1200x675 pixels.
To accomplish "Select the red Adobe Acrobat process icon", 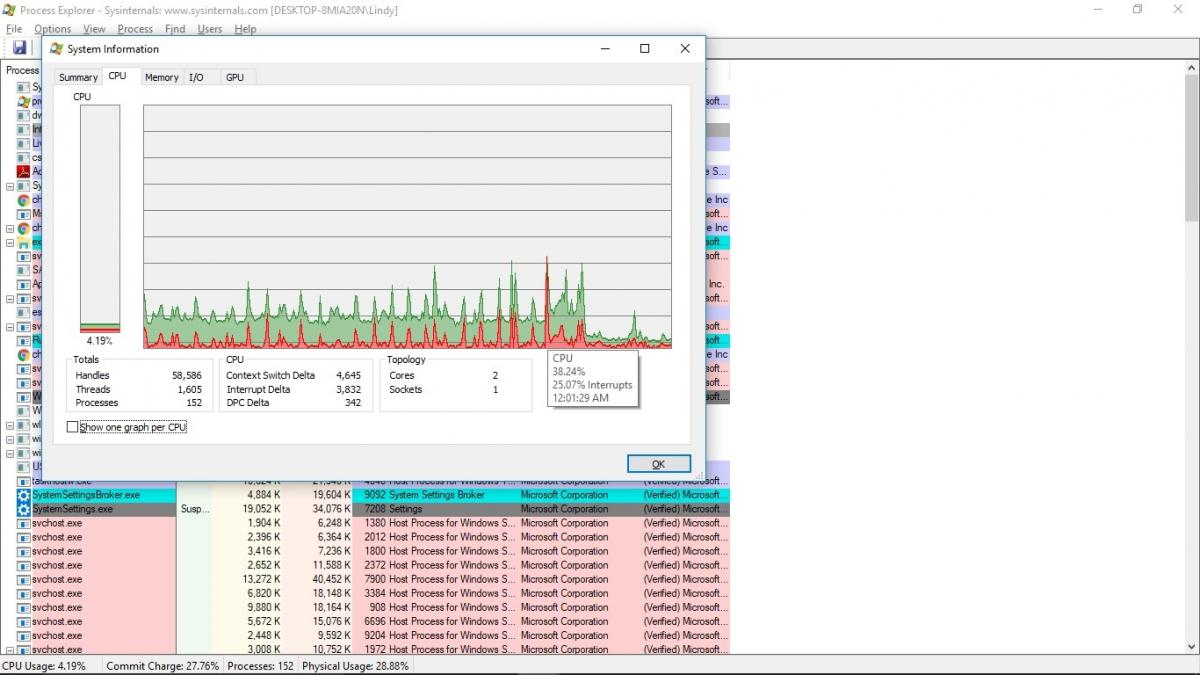I will tap(23, 171).
